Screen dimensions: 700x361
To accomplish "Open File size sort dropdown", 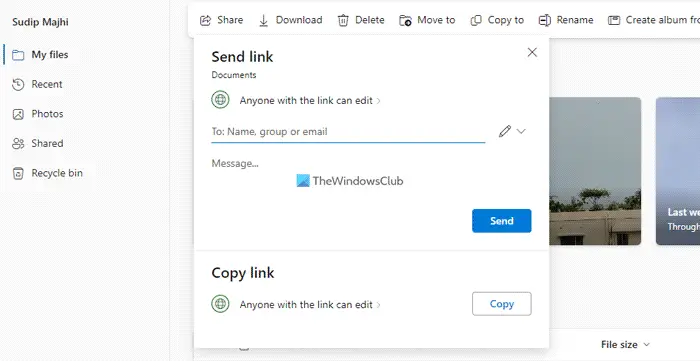I will (625, 344).
